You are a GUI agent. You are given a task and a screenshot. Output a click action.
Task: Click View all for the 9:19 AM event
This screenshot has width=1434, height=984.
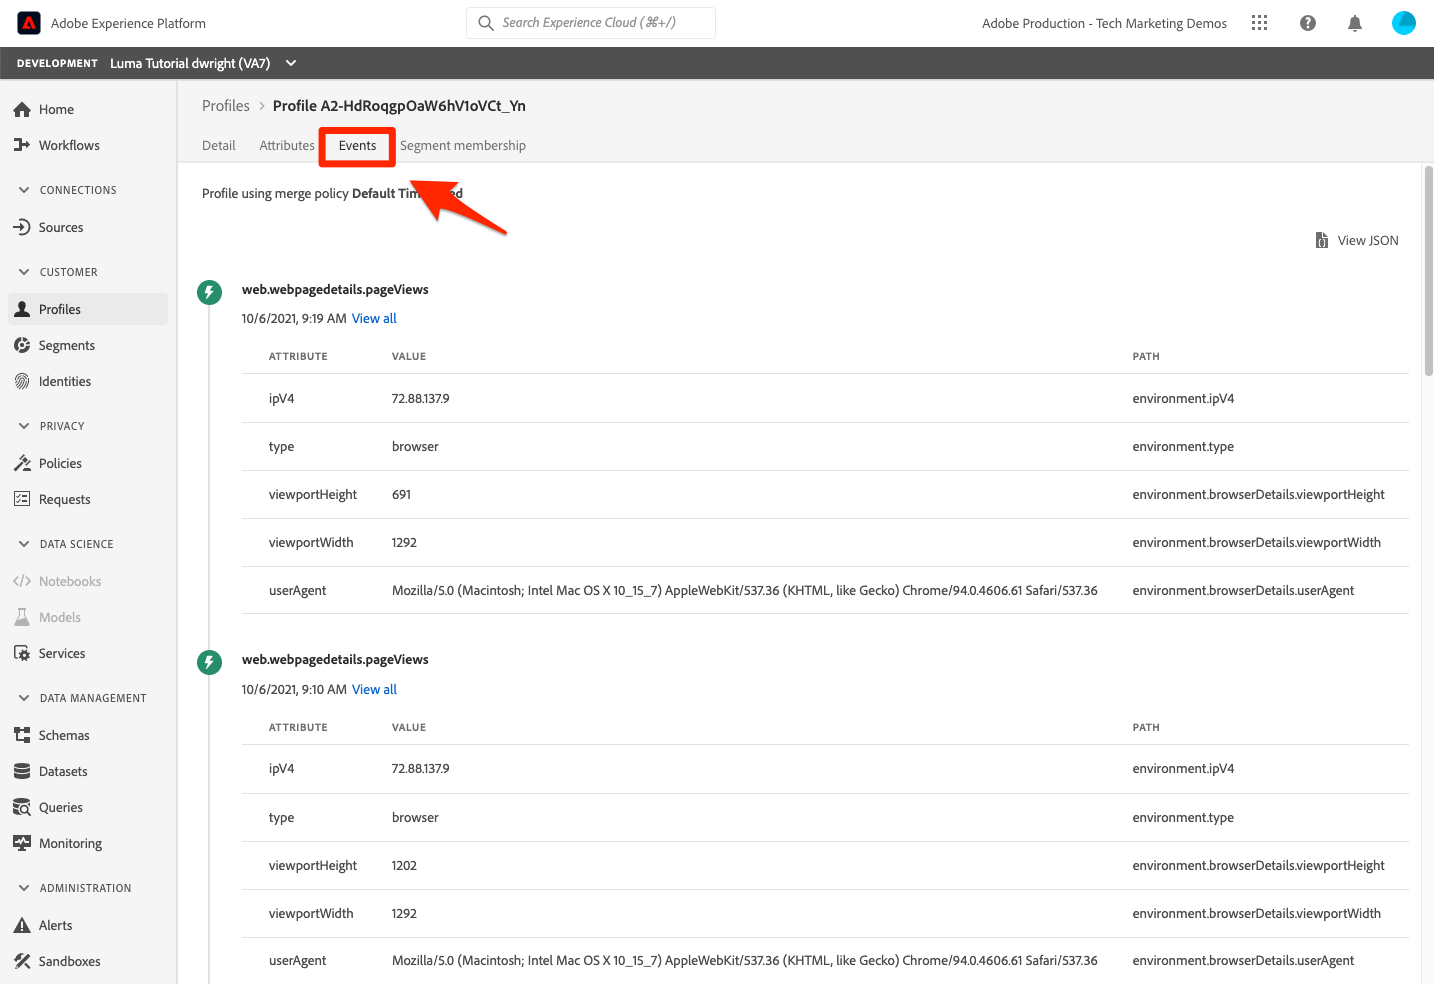[x=374, y=319]
